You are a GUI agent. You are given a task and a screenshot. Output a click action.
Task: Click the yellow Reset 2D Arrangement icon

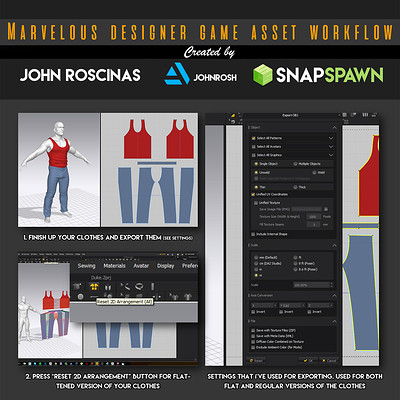pos(94,286)
